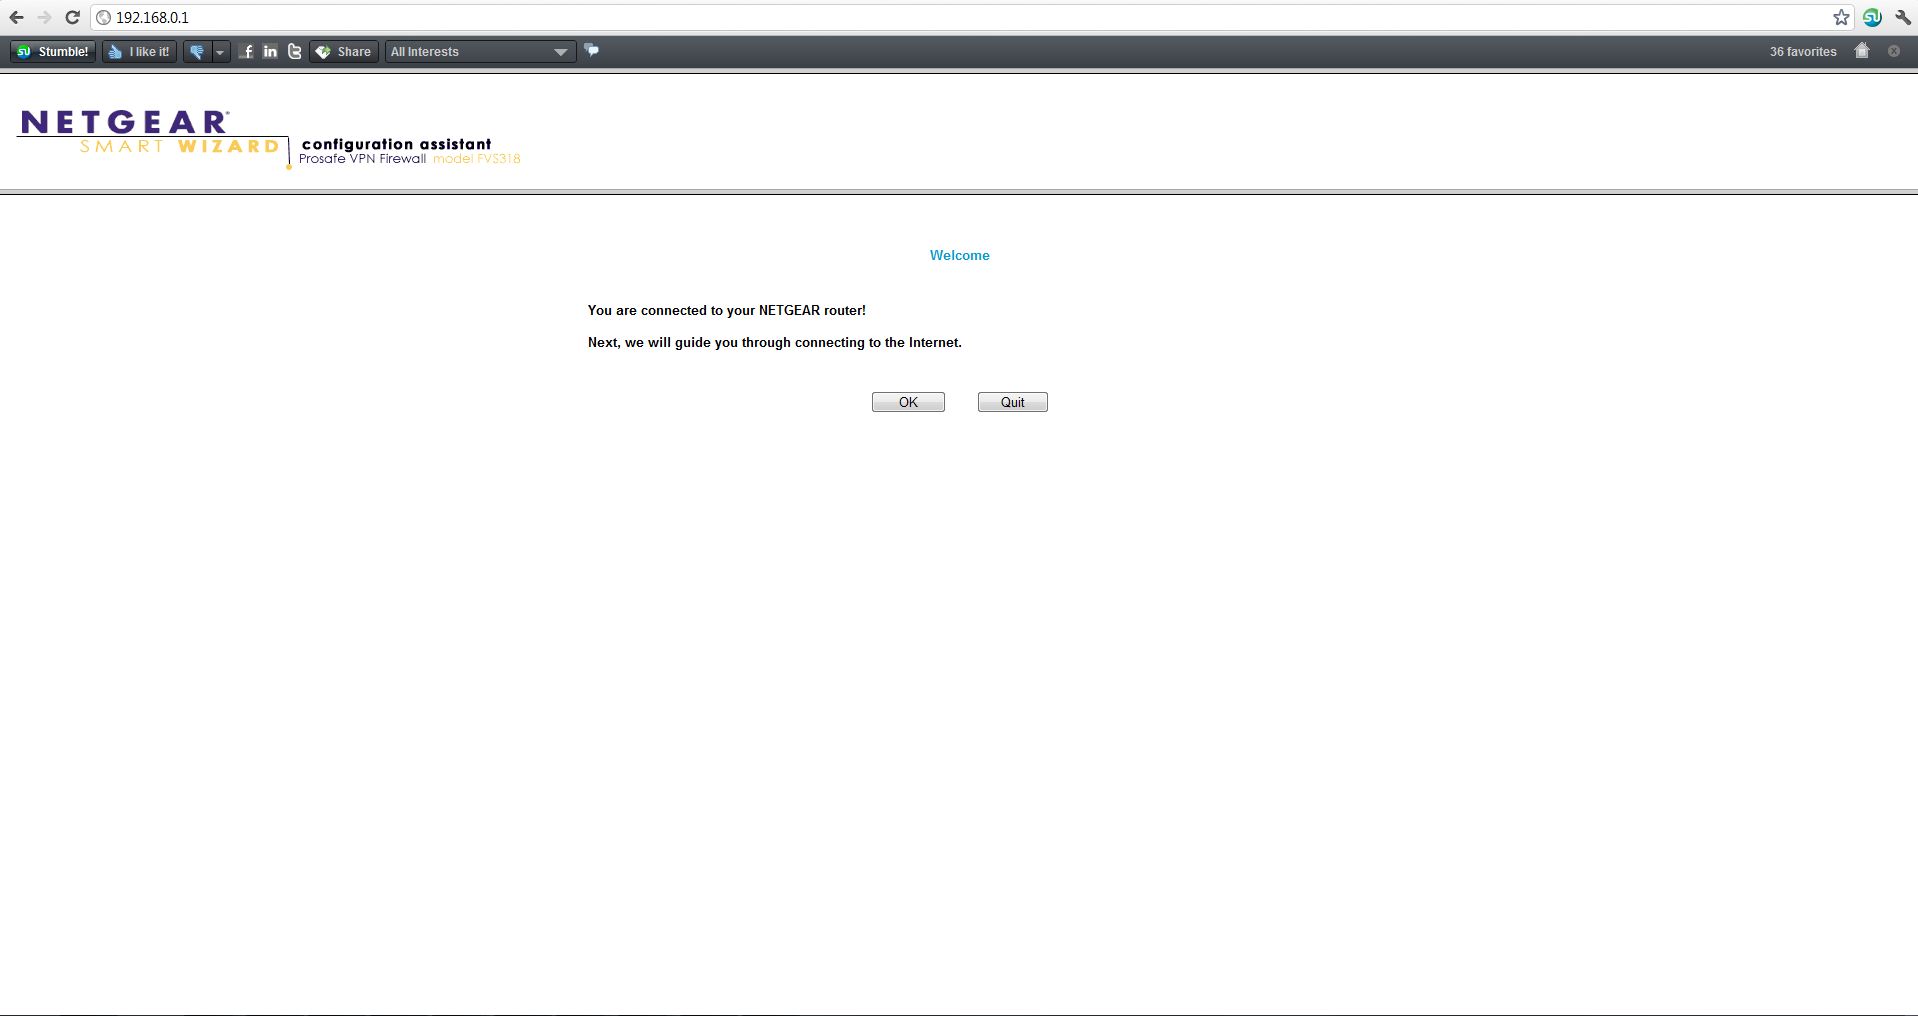Click the StumbleUpon home icon
The height and width of the screenshot is (1016, 1918).
point(1862,50)
